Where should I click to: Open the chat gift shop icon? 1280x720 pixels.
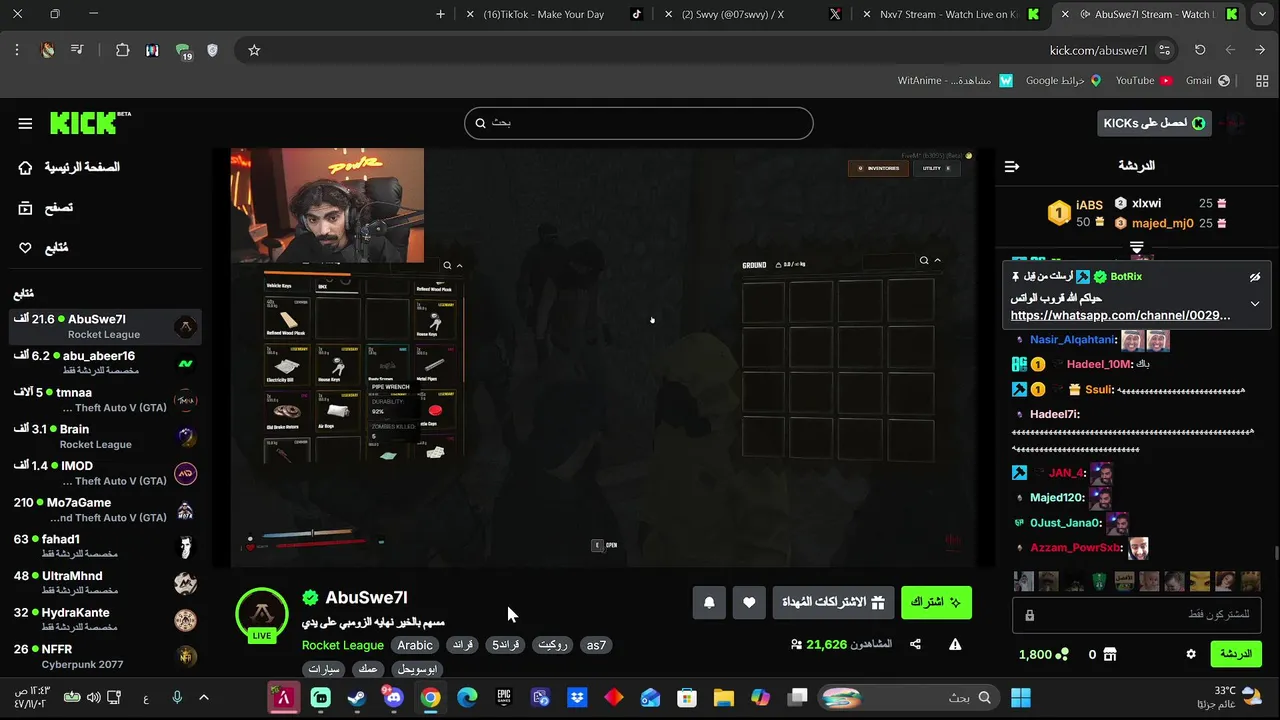point(1110,654)
